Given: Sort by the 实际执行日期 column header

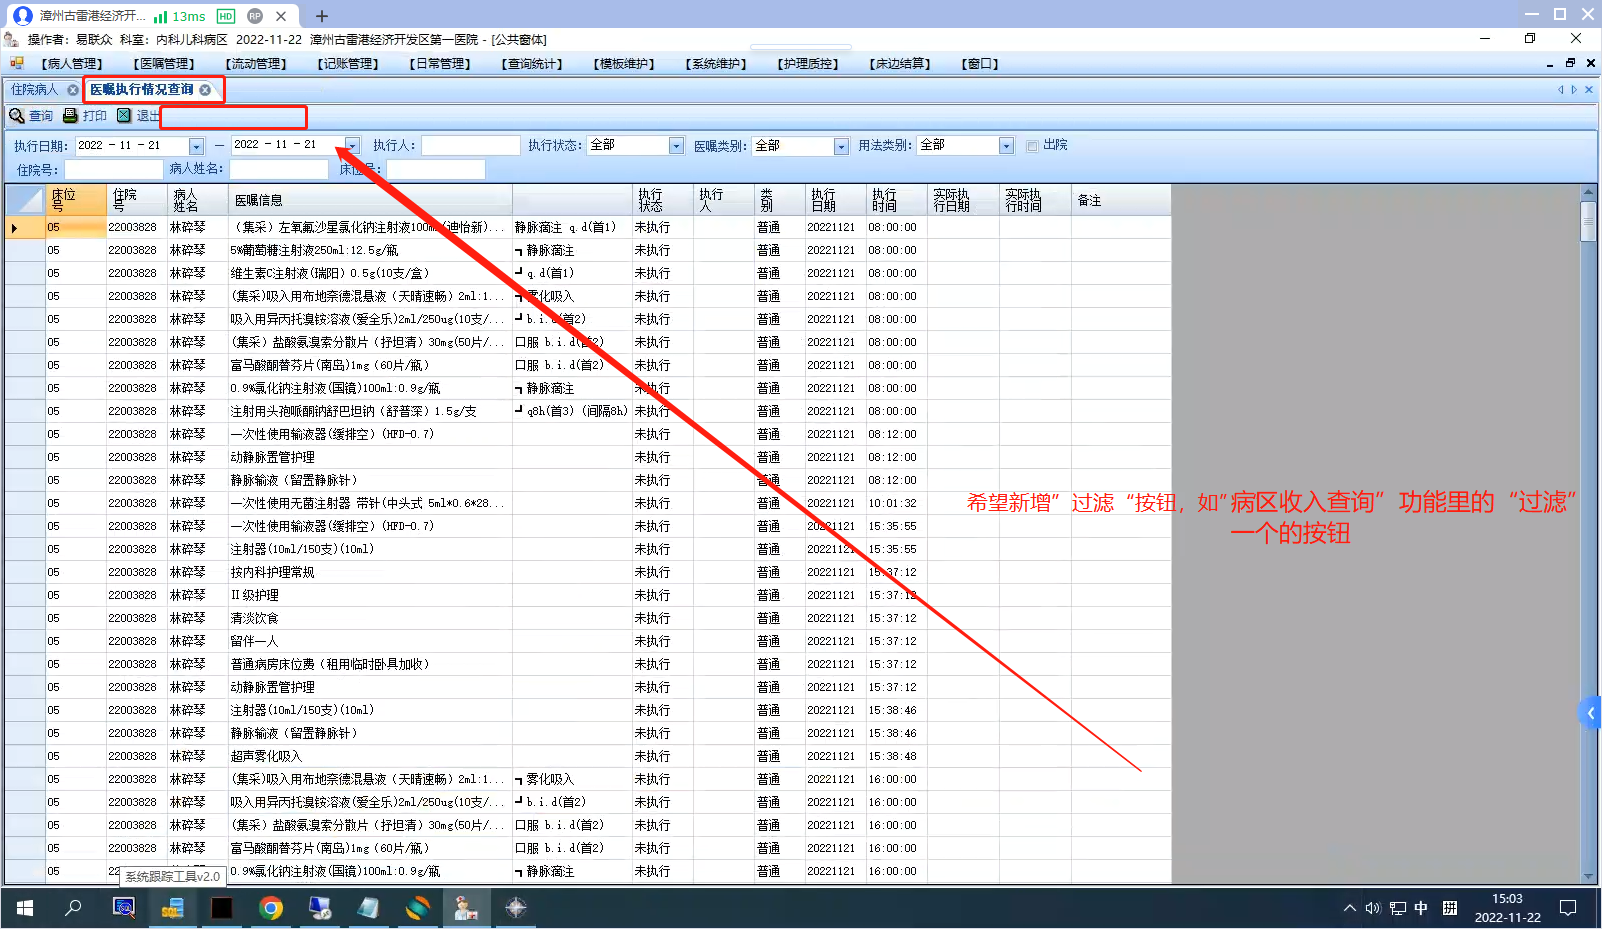Looking at the screenshot, I should click(963, 200).
